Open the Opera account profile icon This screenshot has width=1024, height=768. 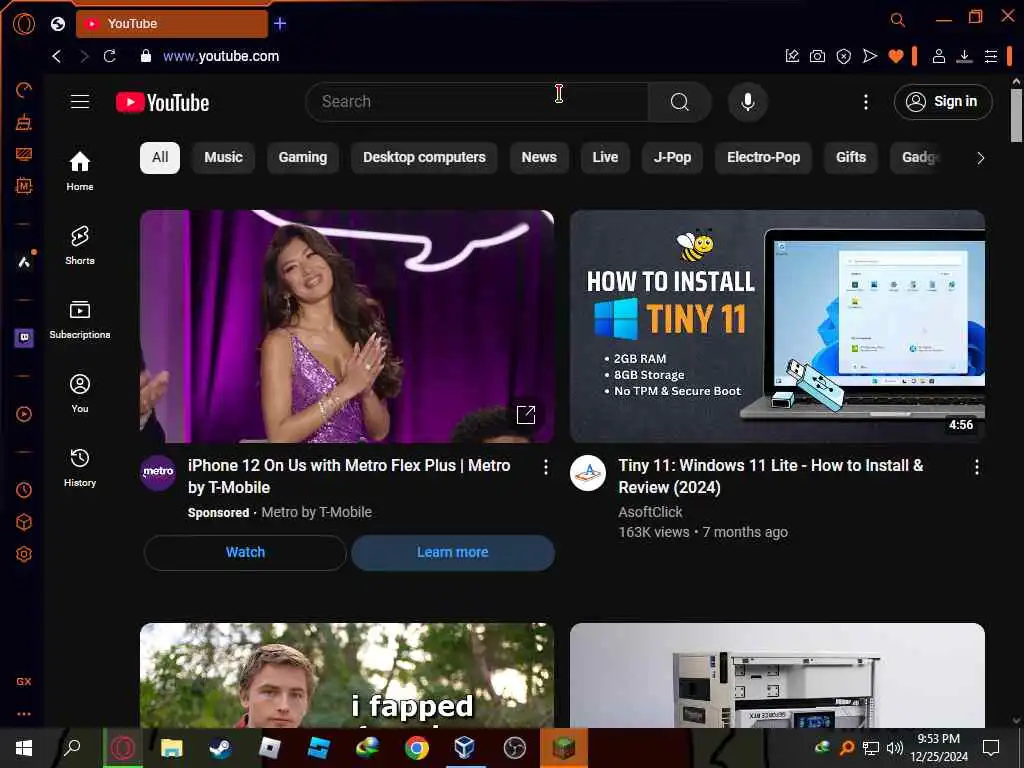[x=938, y=56]
